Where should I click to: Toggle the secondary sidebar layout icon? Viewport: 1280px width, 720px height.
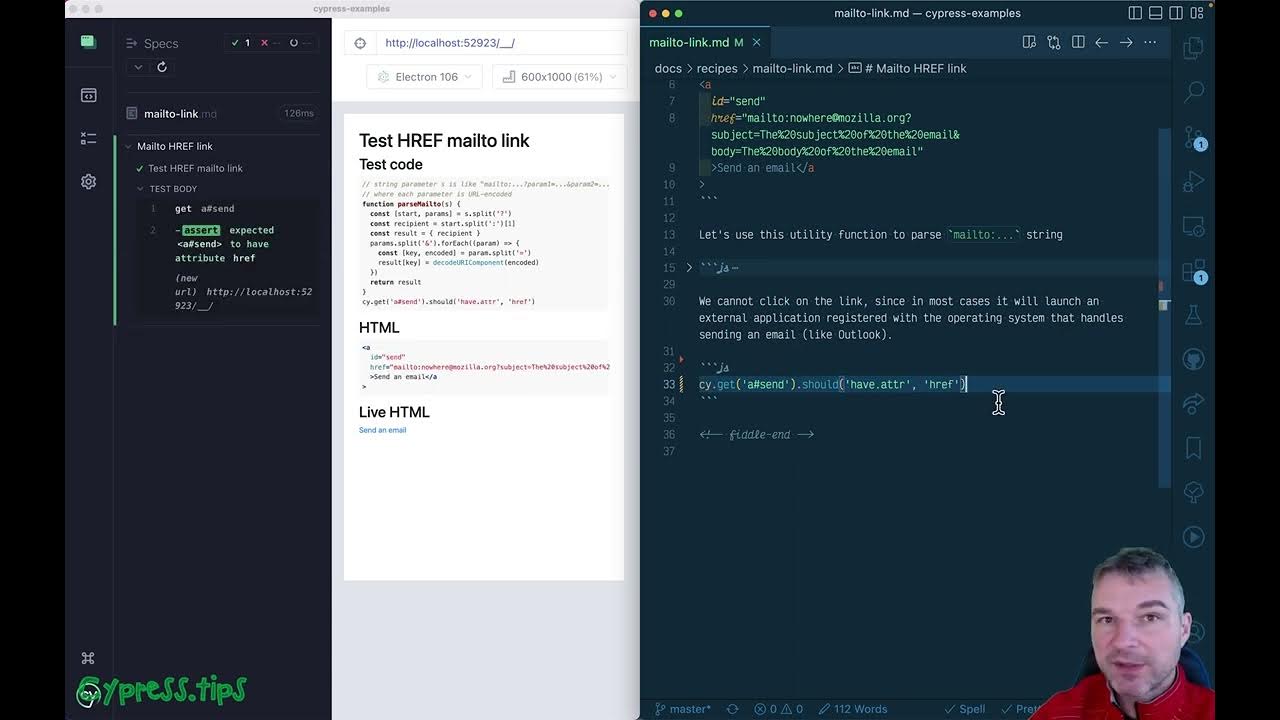coord(1176,13)
